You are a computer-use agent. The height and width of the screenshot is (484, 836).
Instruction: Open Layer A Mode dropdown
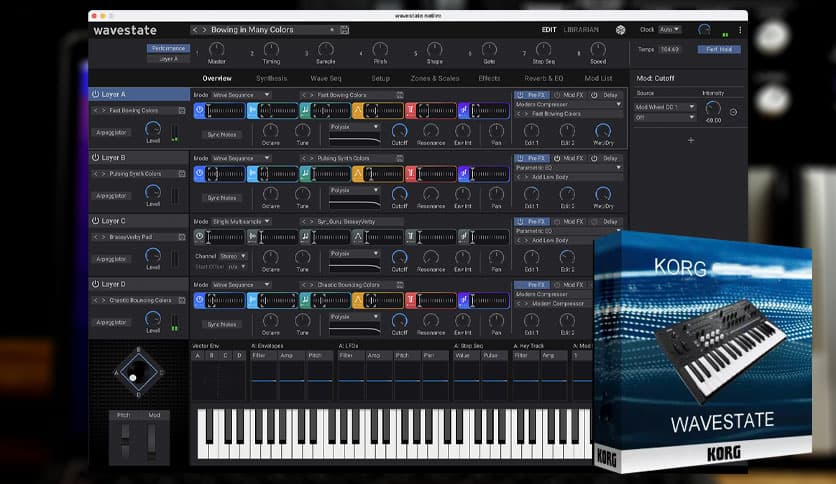coord(241,95)
